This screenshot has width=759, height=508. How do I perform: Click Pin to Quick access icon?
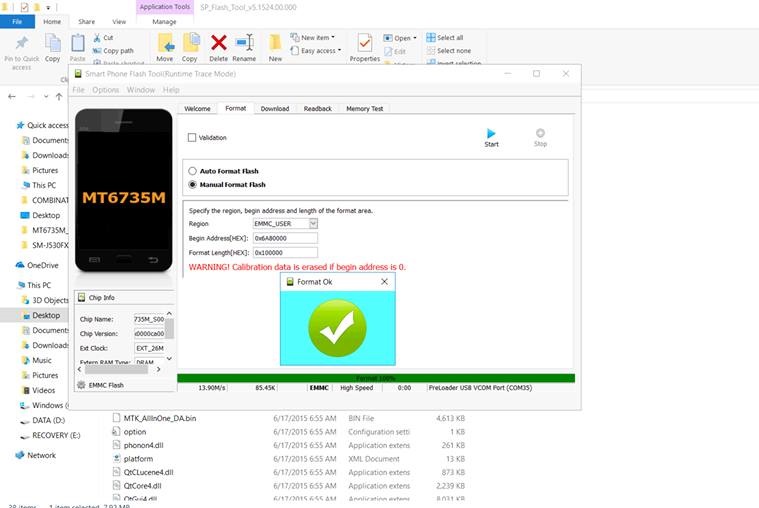[21, 43]
